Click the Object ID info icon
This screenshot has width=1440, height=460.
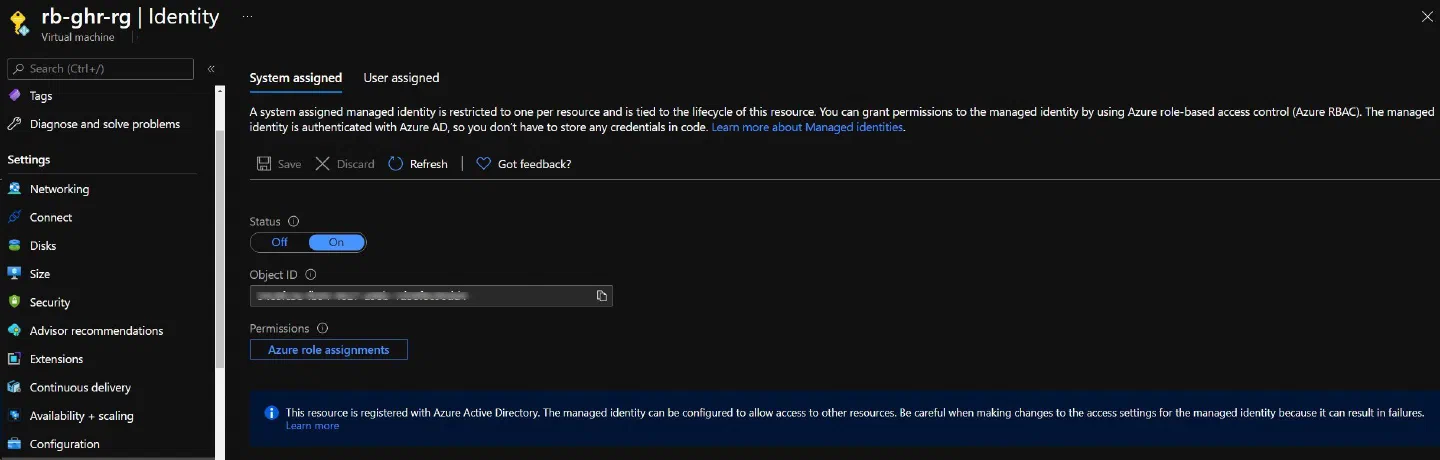click(311, 274)
